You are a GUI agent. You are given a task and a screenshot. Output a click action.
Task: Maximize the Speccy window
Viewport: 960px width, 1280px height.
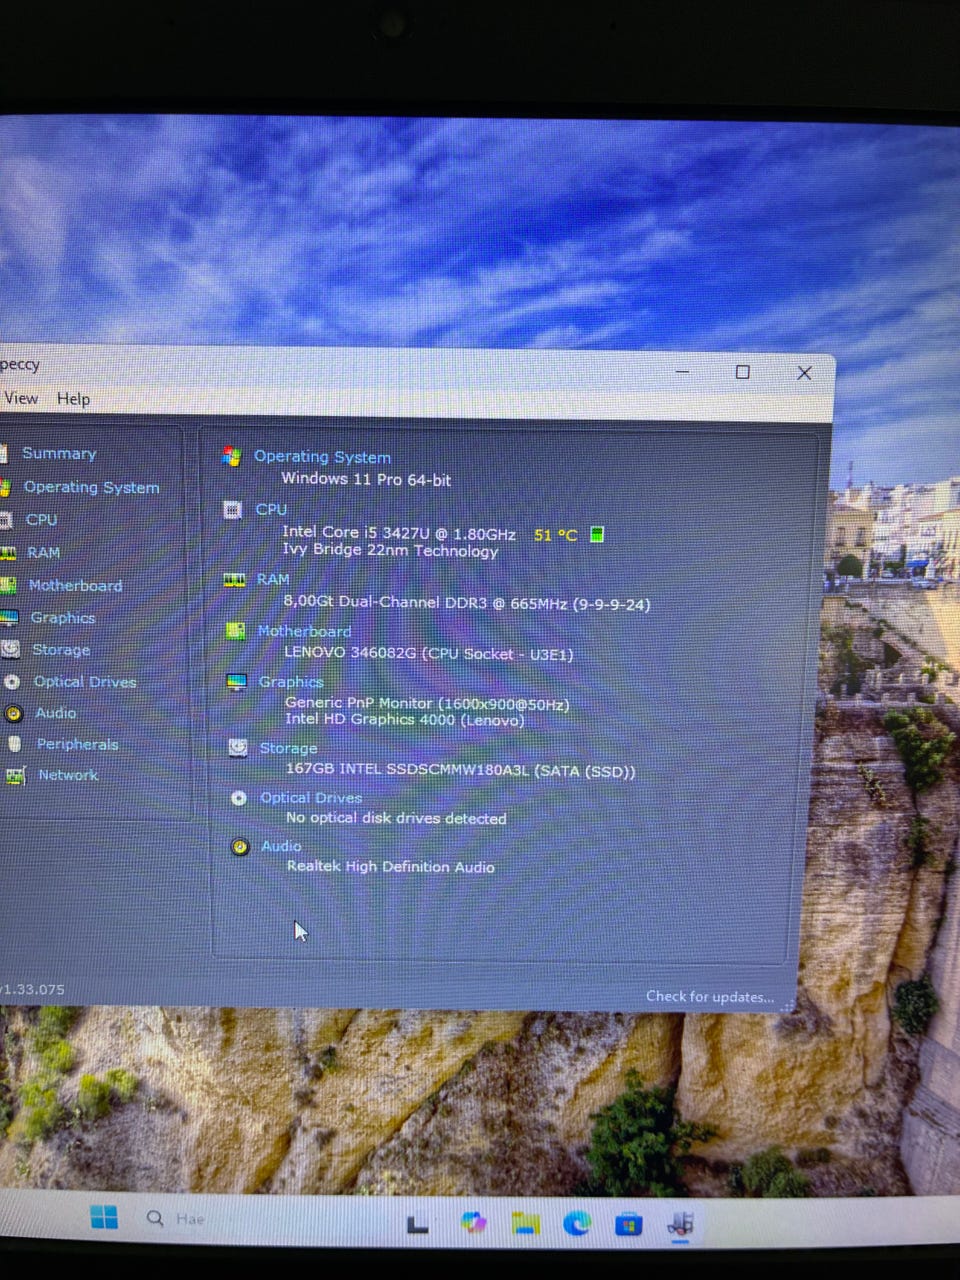742,372
